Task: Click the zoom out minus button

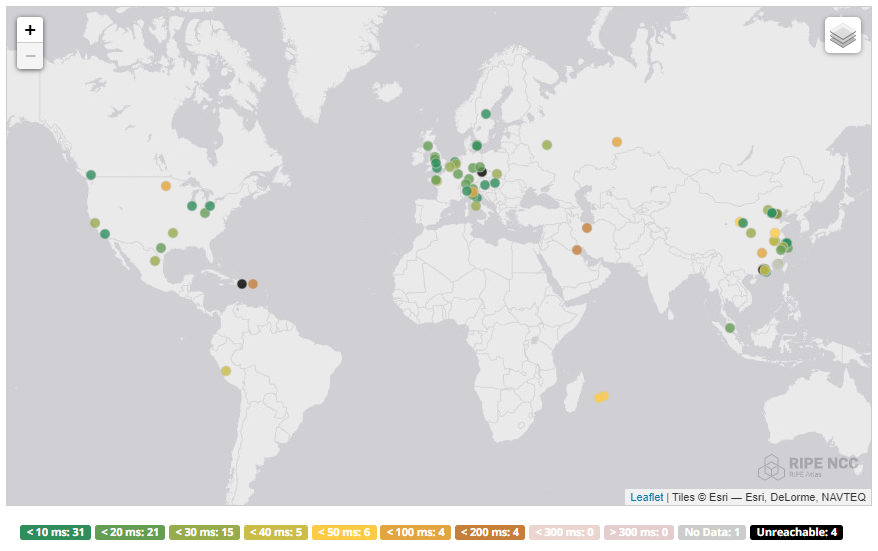Action: [x=30, y=56]
